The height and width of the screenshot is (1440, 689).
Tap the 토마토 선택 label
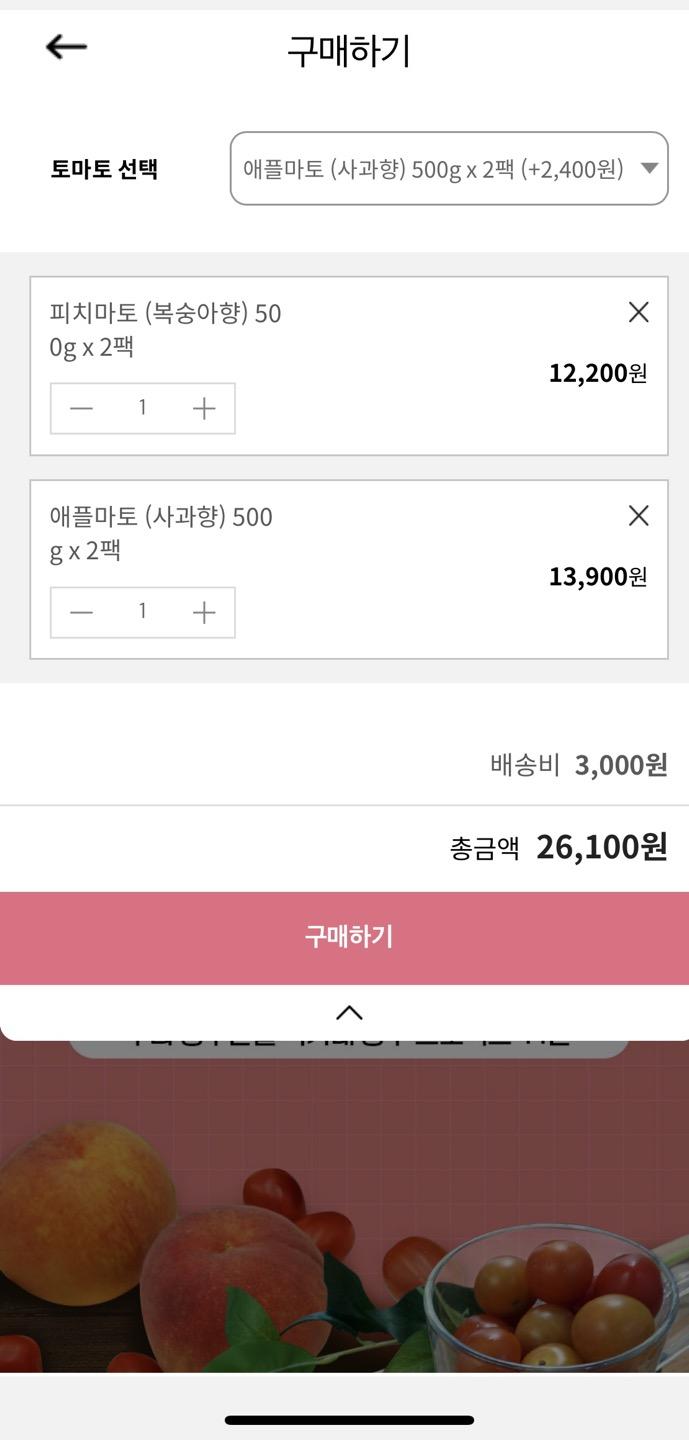[104, 169]
